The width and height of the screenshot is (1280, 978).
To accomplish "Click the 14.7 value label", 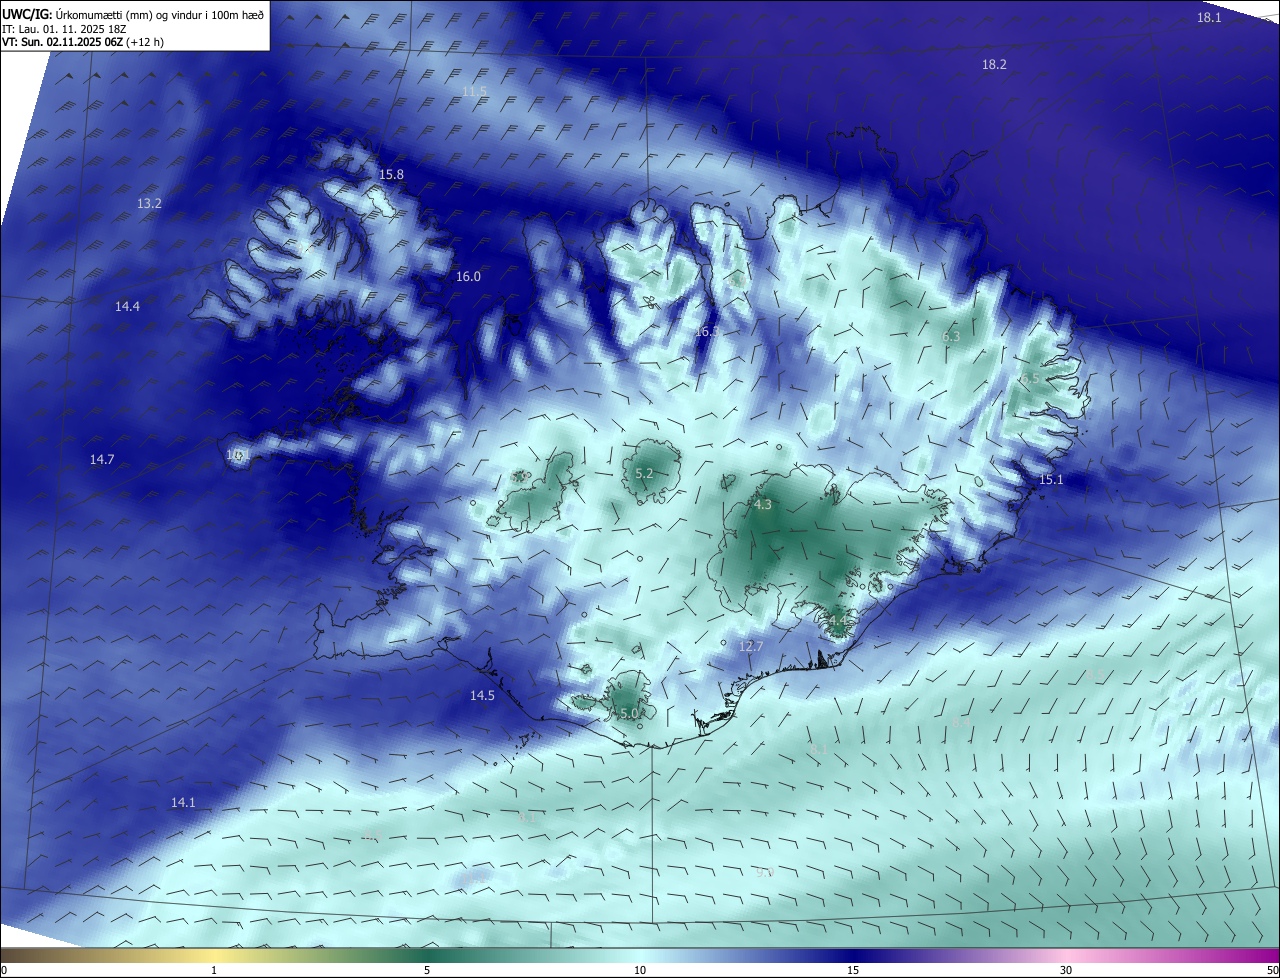I will tap(102, 460).
